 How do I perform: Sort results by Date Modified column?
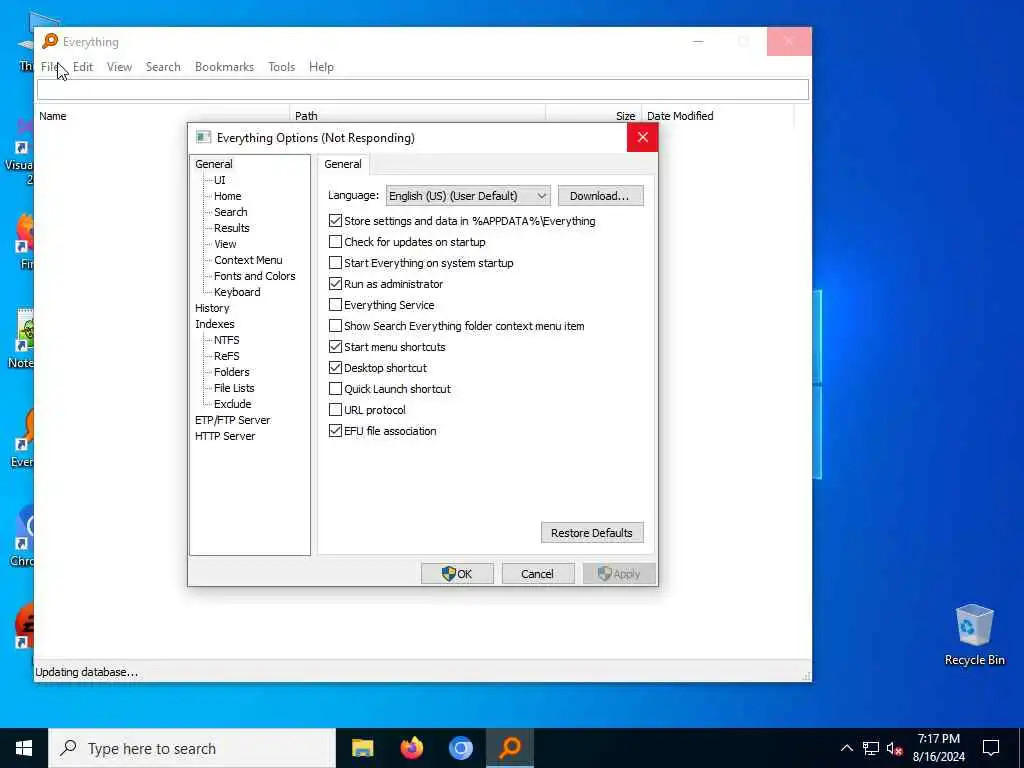tap(718, 116)
